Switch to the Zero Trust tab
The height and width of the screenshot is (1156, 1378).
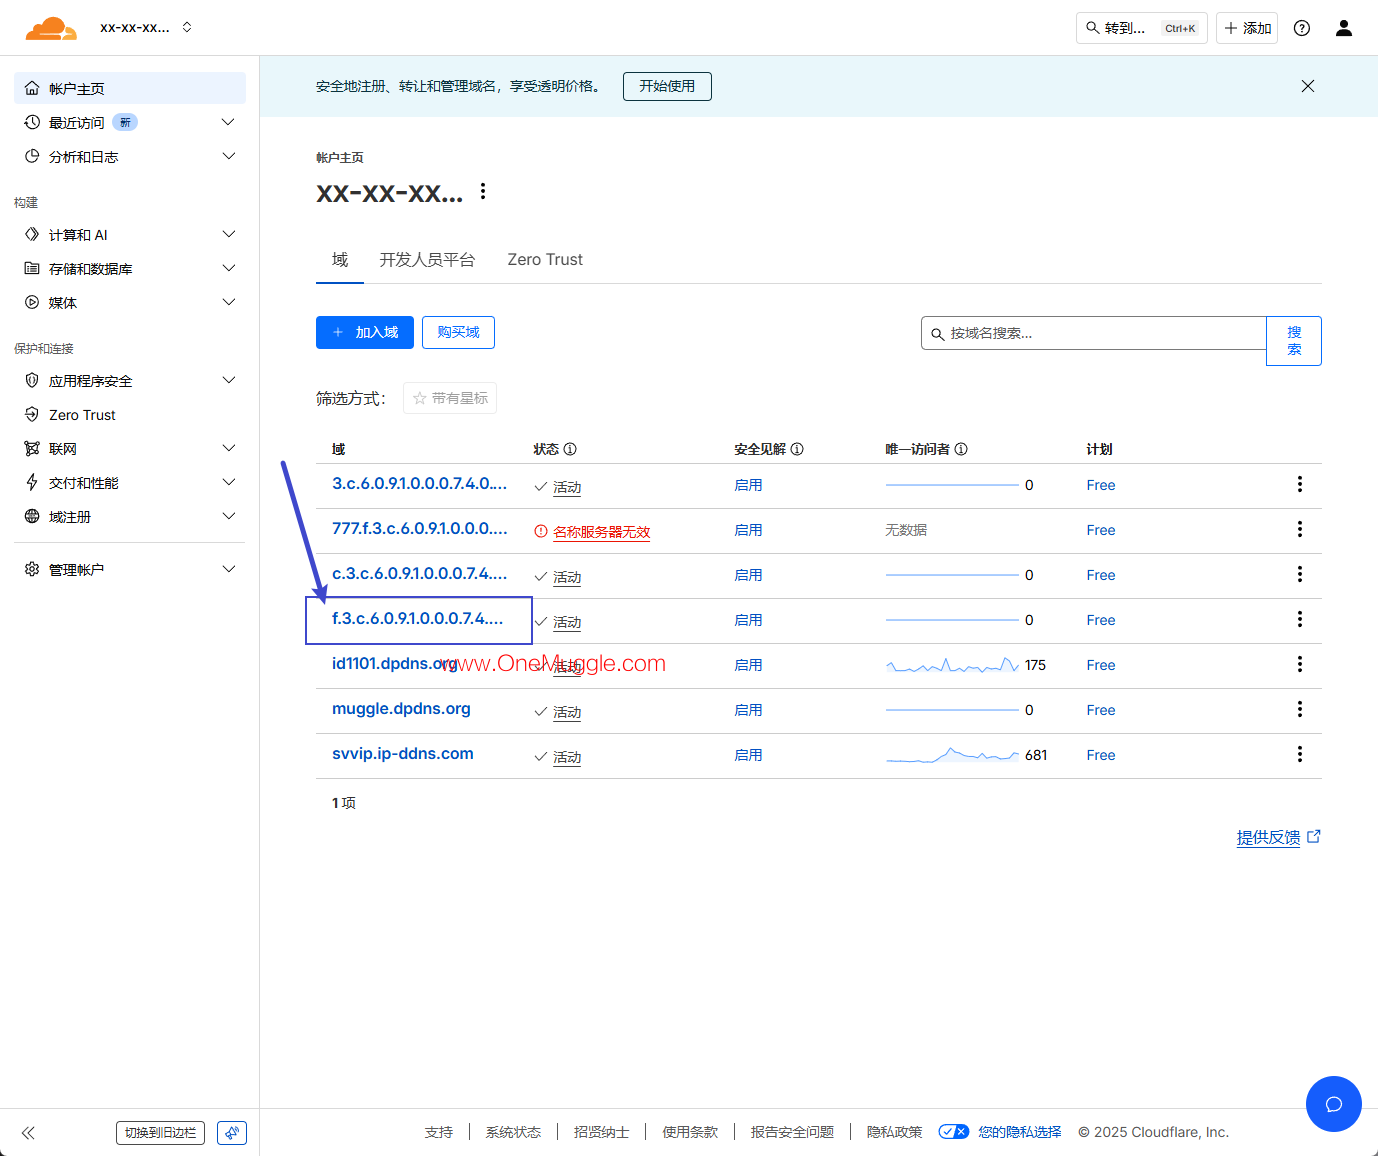[545, 260]
